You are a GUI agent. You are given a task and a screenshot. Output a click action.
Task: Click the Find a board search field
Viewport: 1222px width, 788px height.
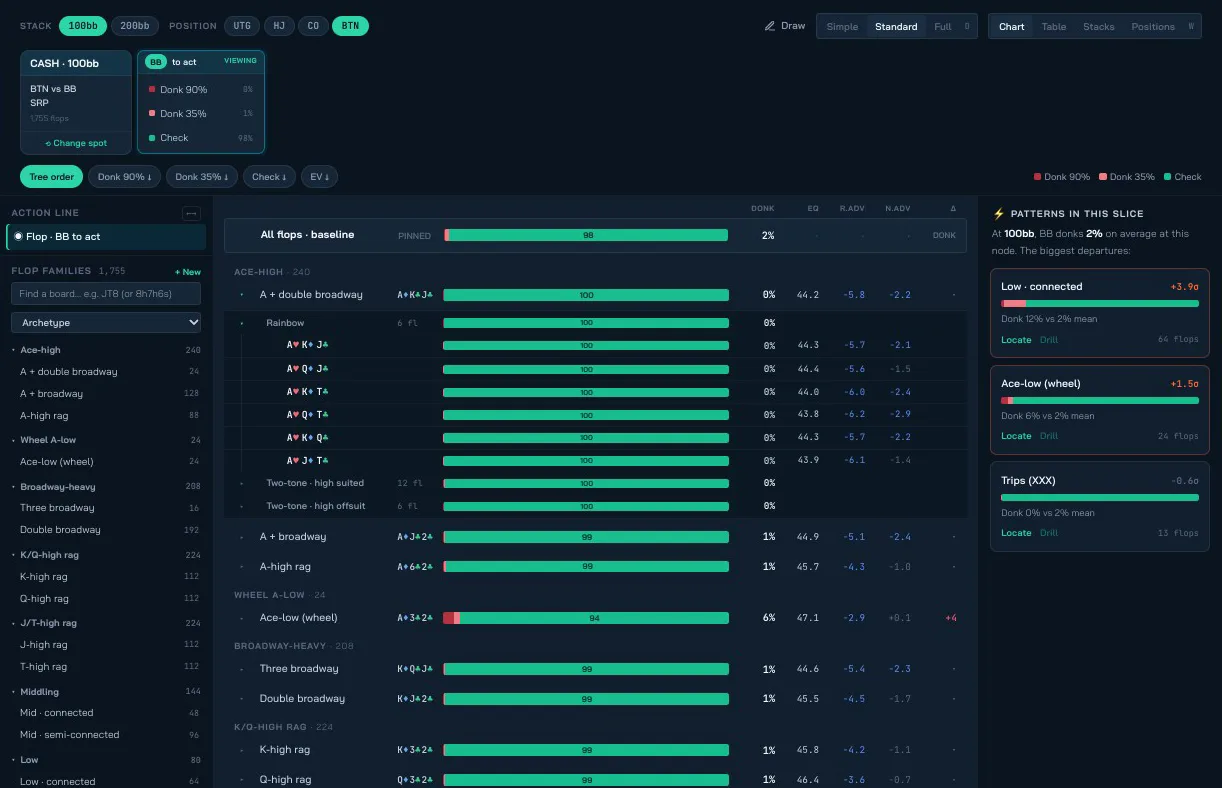tap(106, 293)
